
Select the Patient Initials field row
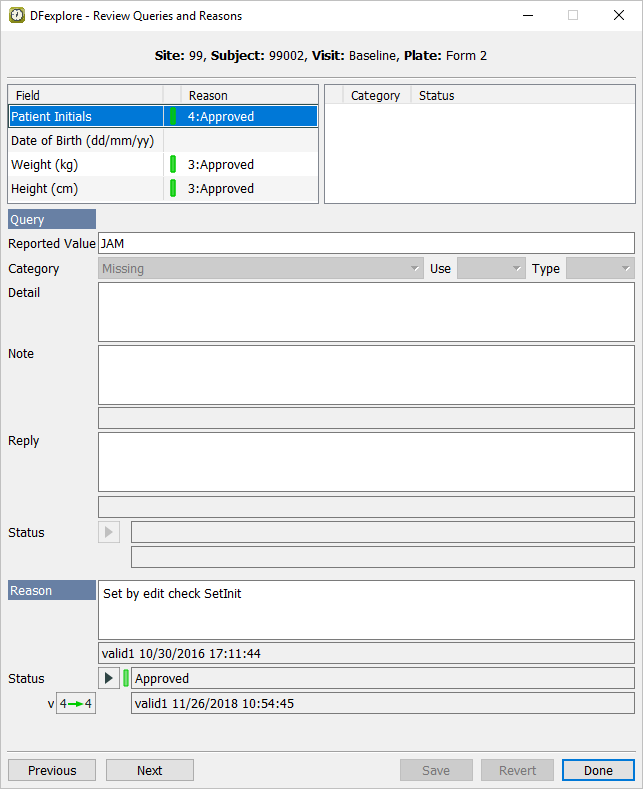tap(85, 117)
